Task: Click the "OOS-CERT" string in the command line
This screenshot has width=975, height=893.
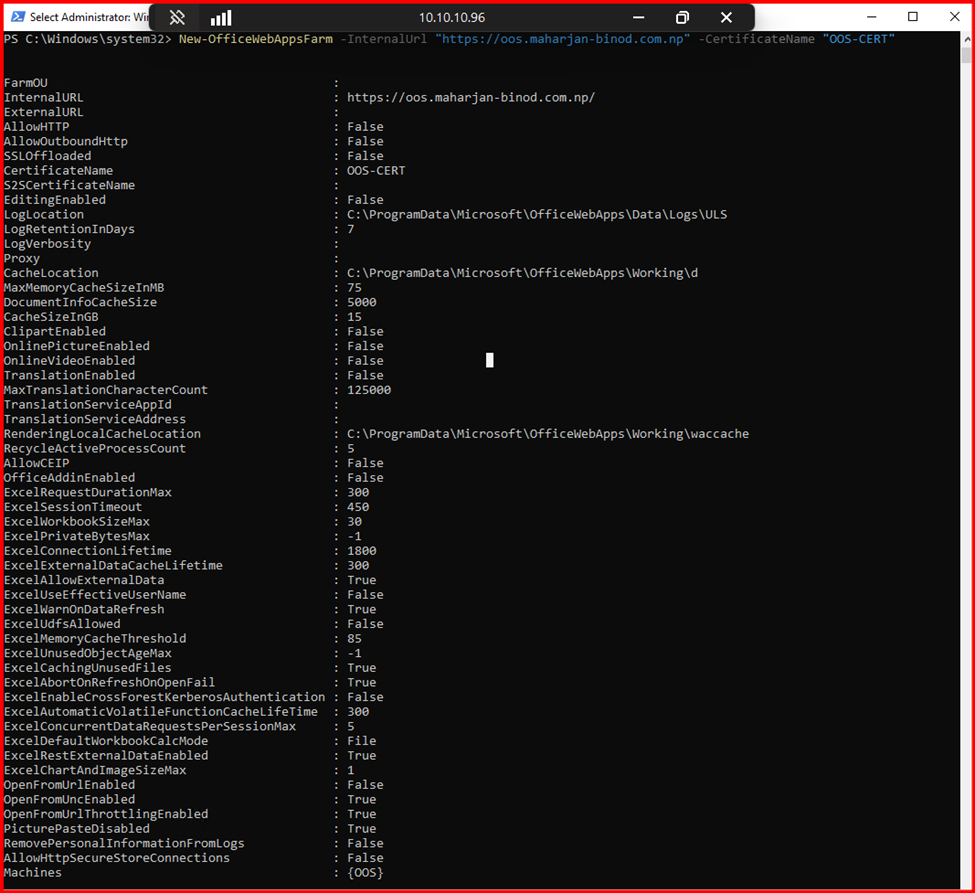Action: tap(857, 39)
